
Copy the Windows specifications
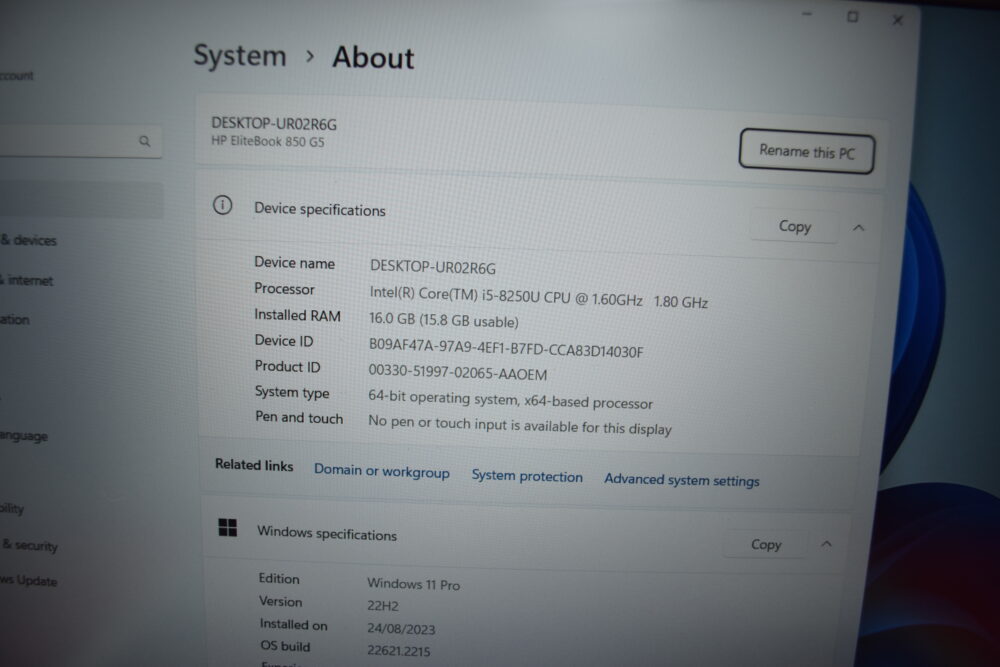pyautogui.click(x=765, y=544)
